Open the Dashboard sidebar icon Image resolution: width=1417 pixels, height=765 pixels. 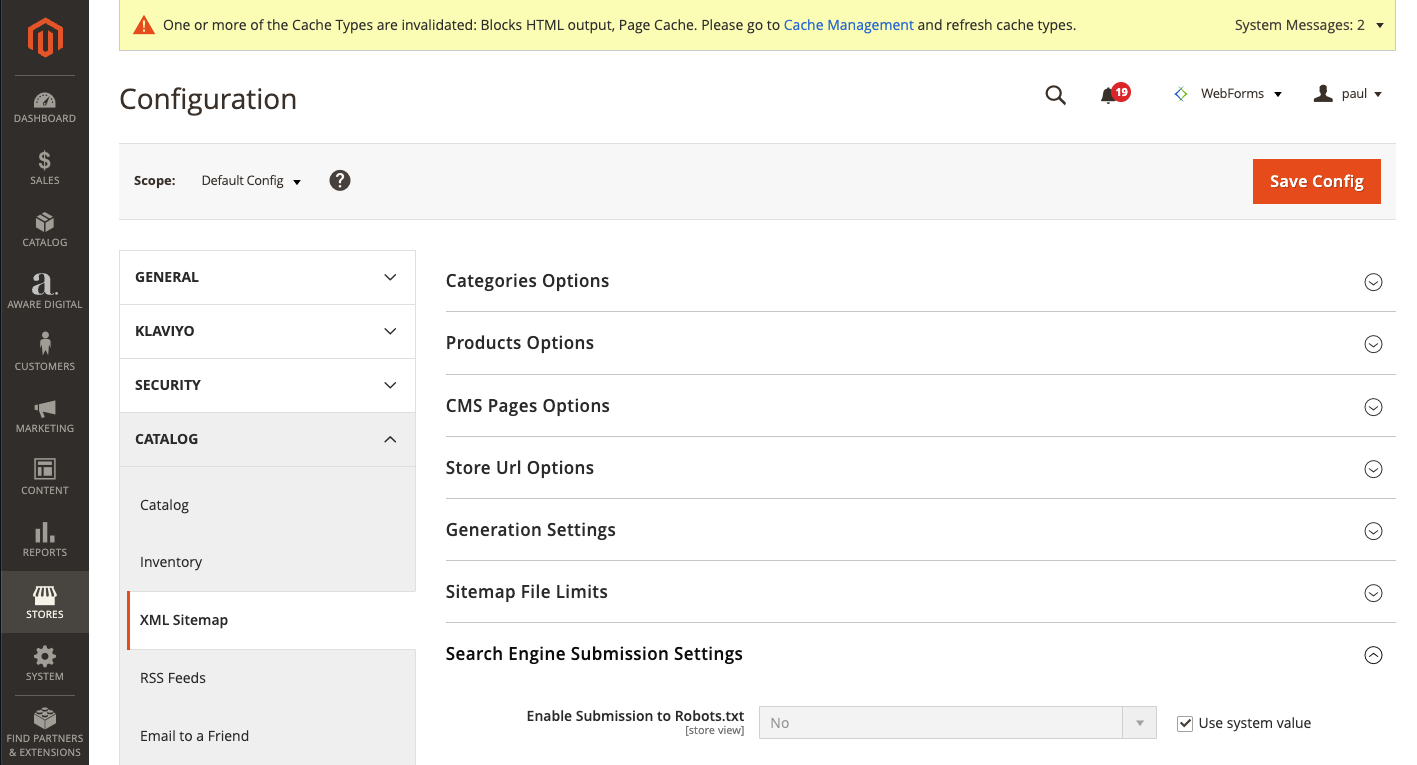coord(44,108)
